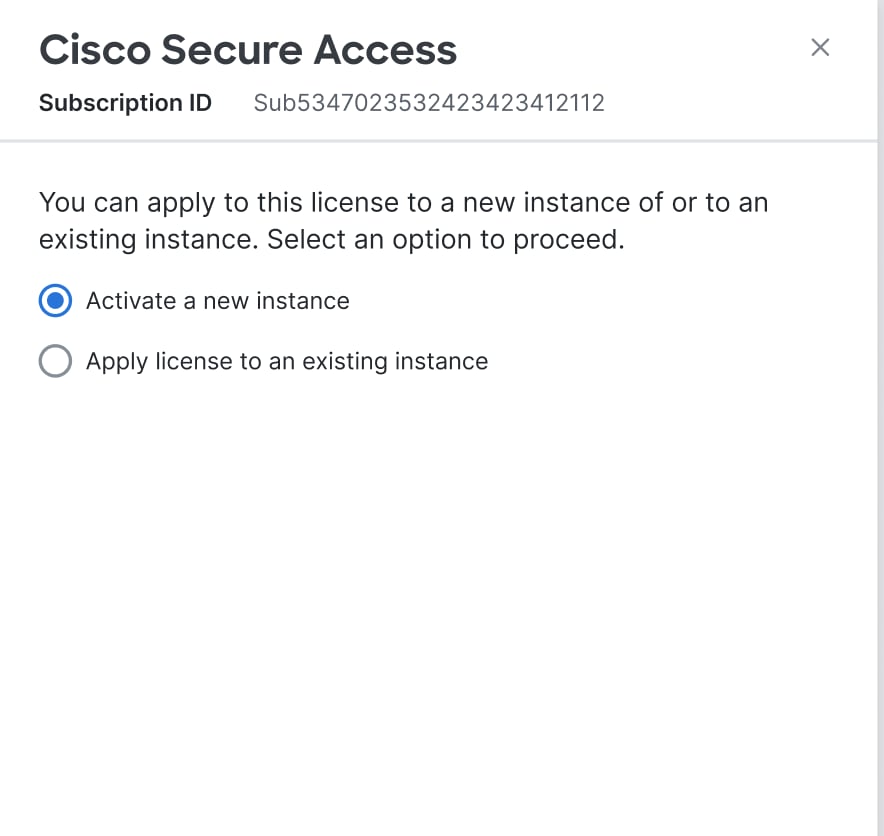The image size is (884, 836).
Task: Click the blank area below the radio options
Action: tap(439, 592)
